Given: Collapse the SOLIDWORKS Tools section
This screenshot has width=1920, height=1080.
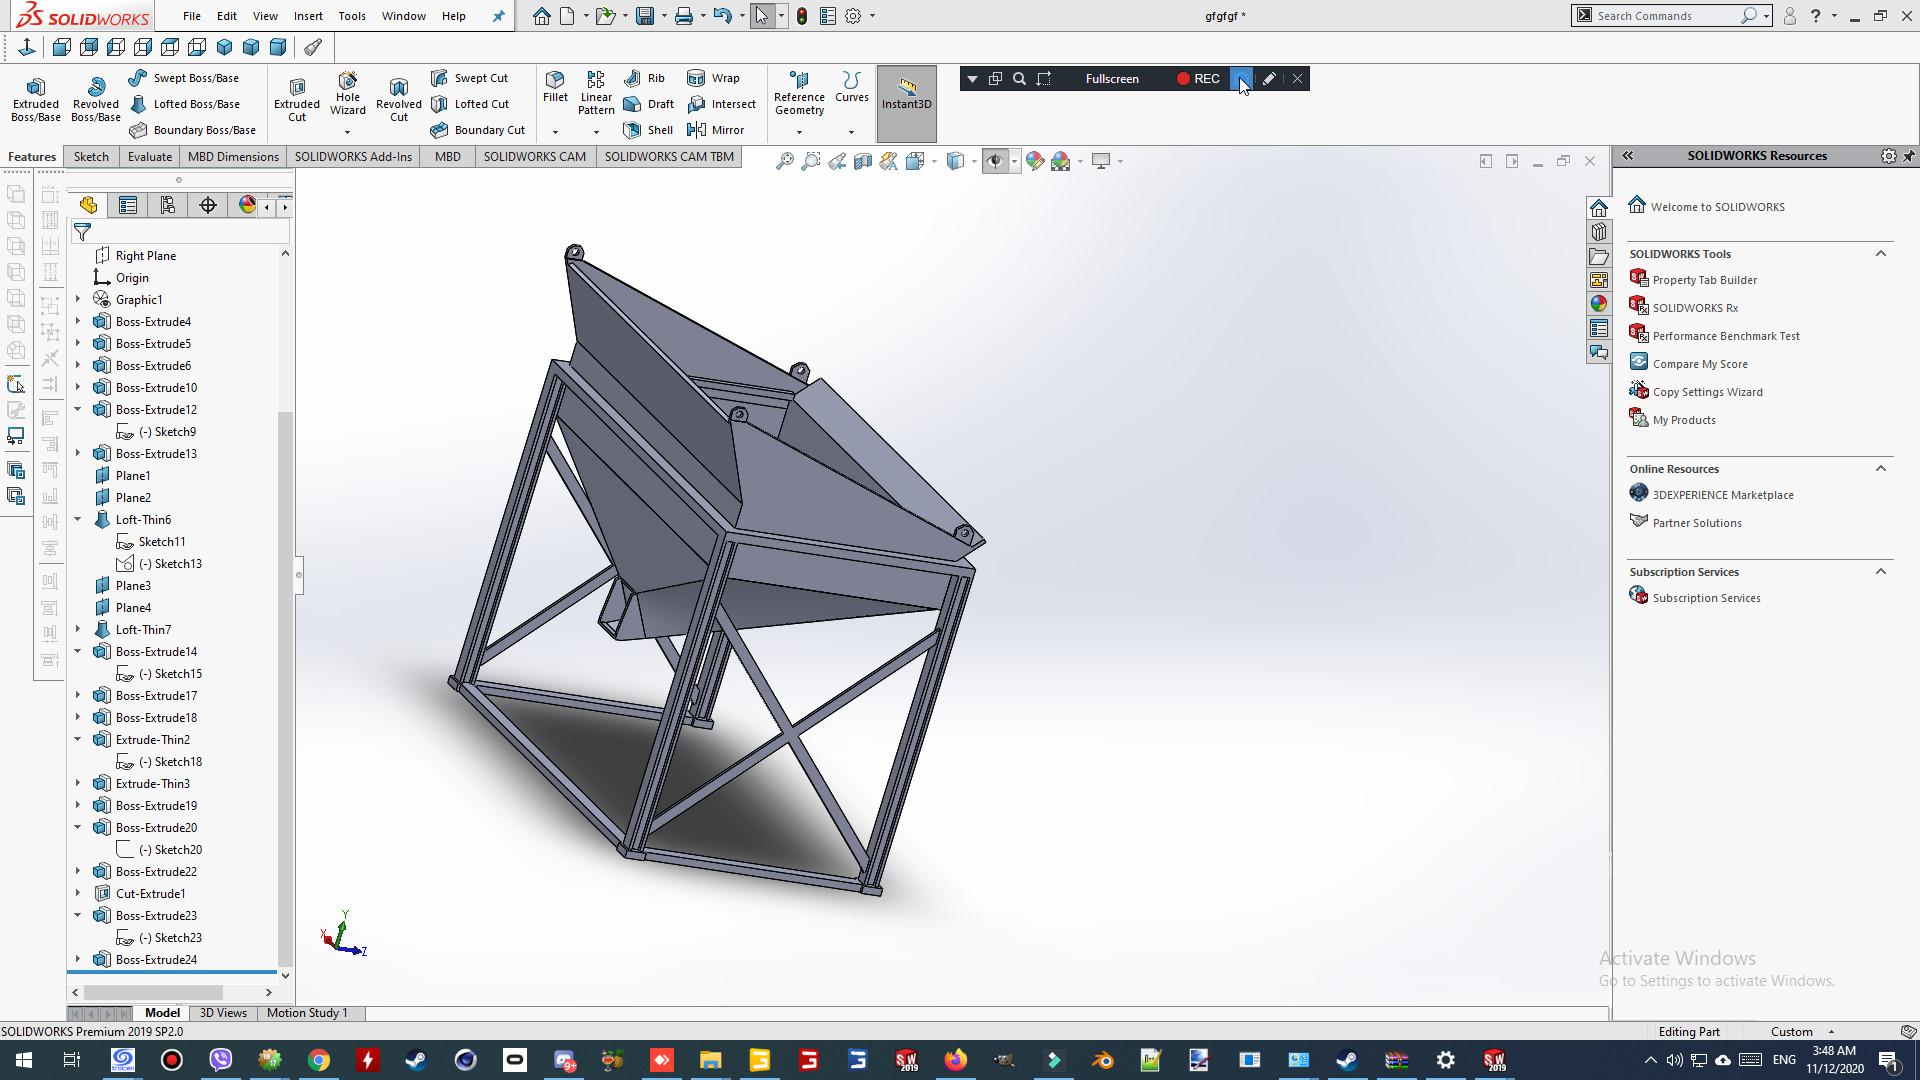Looking at the screenshot, I should [x=1880, y=253].
